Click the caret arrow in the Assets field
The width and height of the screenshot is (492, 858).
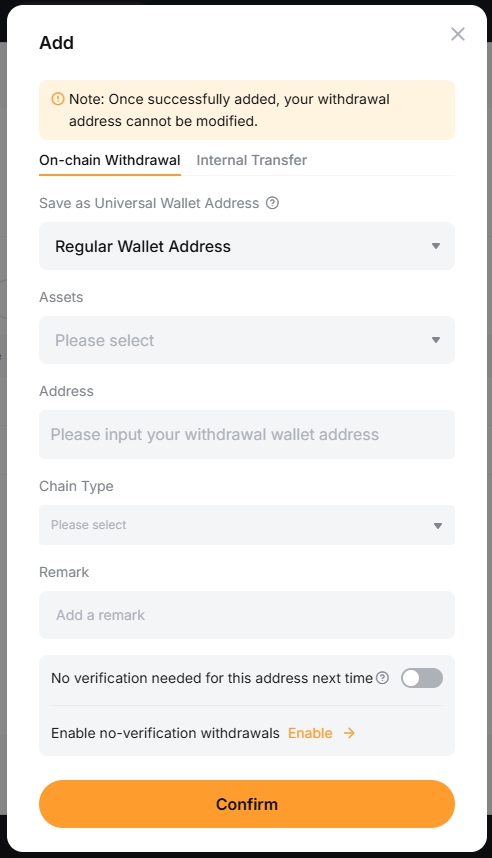(436, 340)
